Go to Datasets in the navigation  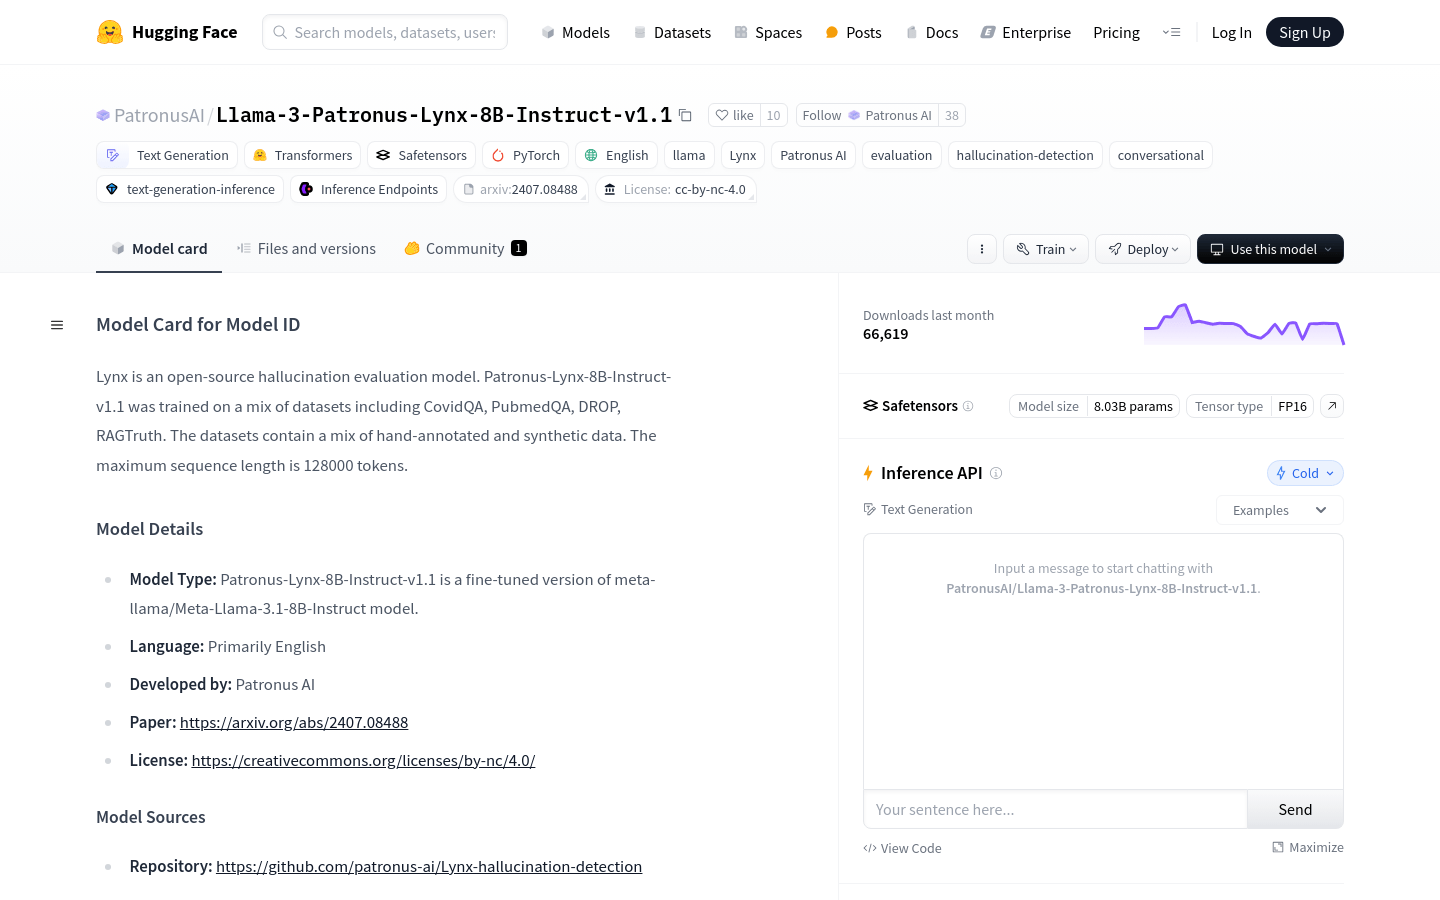tap(672, 32)
